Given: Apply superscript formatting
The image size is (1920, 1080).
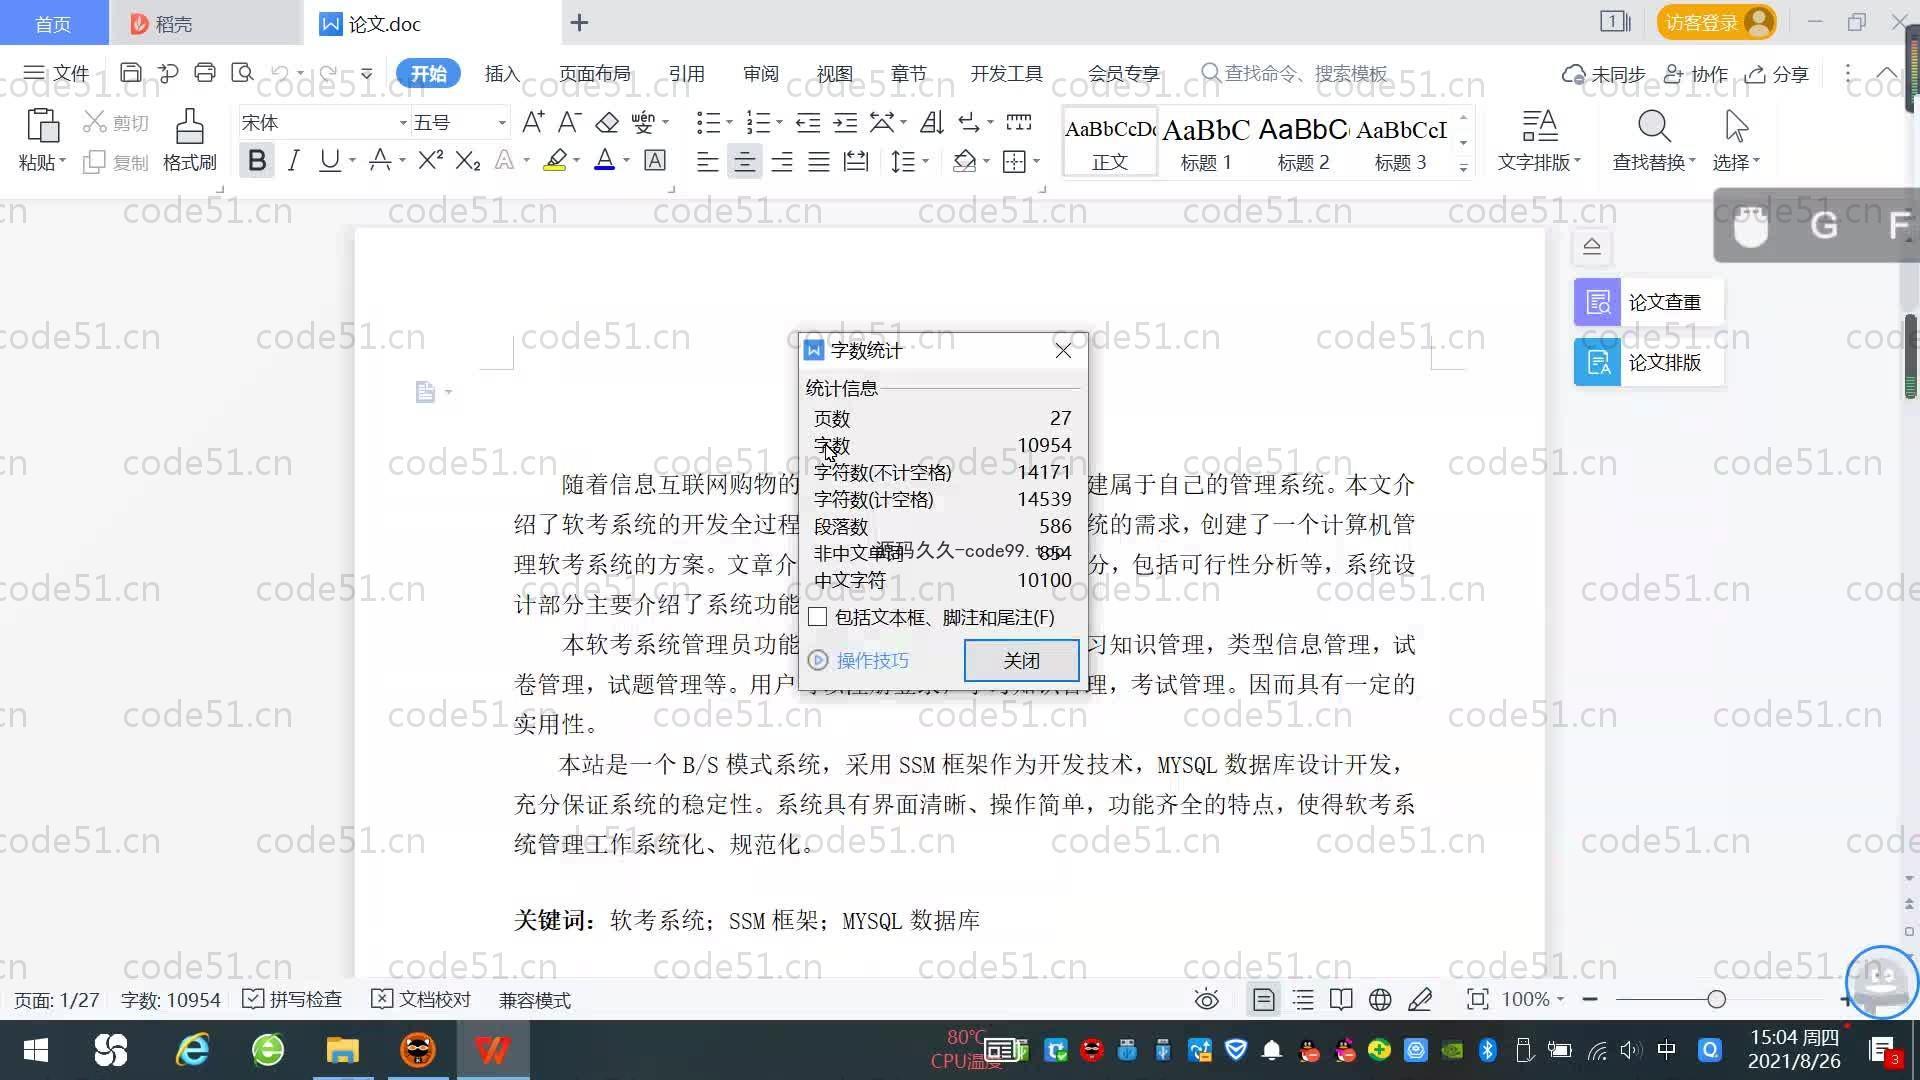Looking at the screenshot, I should [x=430, y=160].
